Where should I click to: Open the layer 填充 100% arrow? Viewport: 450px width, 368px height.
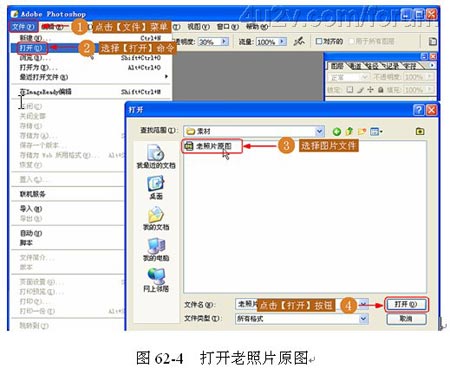430,90
